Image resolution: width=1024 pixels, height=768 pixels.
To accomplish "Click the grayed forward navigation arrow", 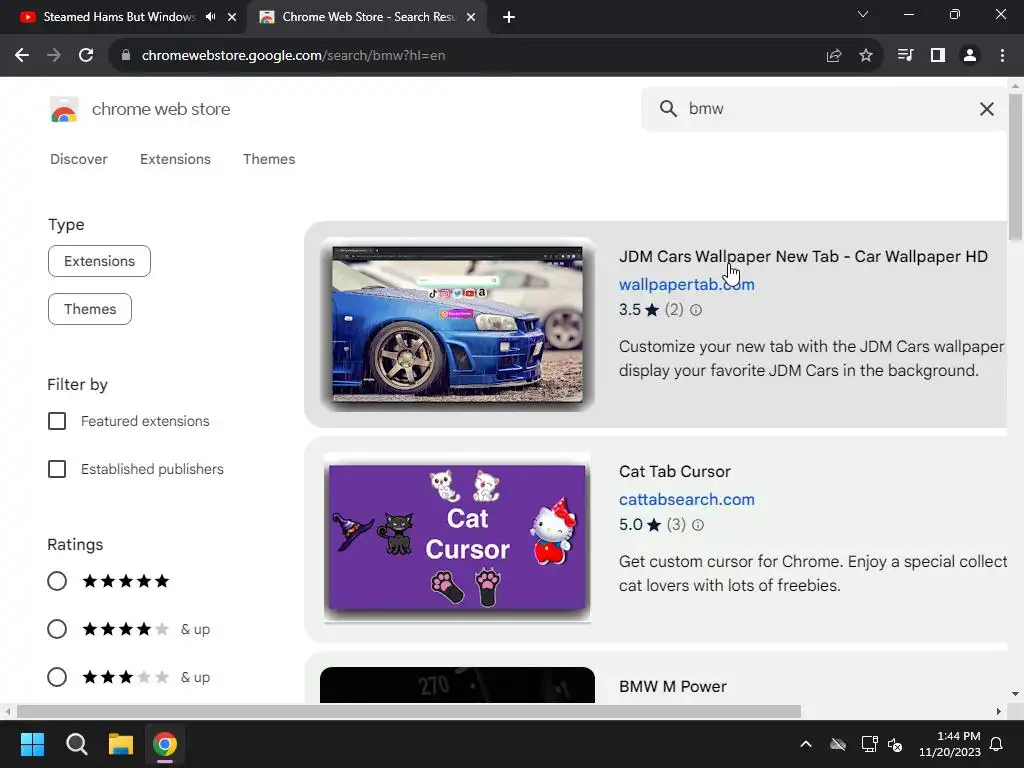I will (x=54, y=56).
